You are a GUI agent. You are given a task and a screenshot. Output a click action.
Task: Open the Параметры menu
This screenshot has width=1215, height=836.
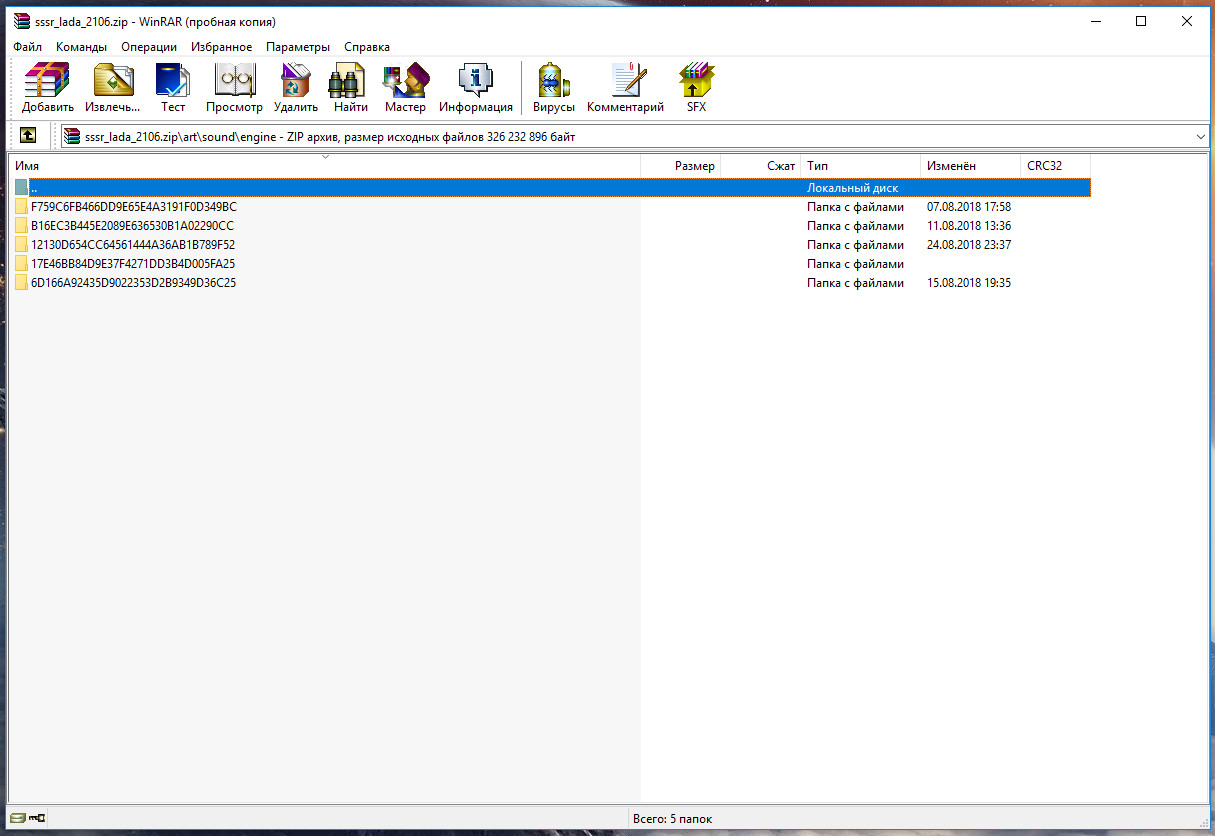point(297,47)
